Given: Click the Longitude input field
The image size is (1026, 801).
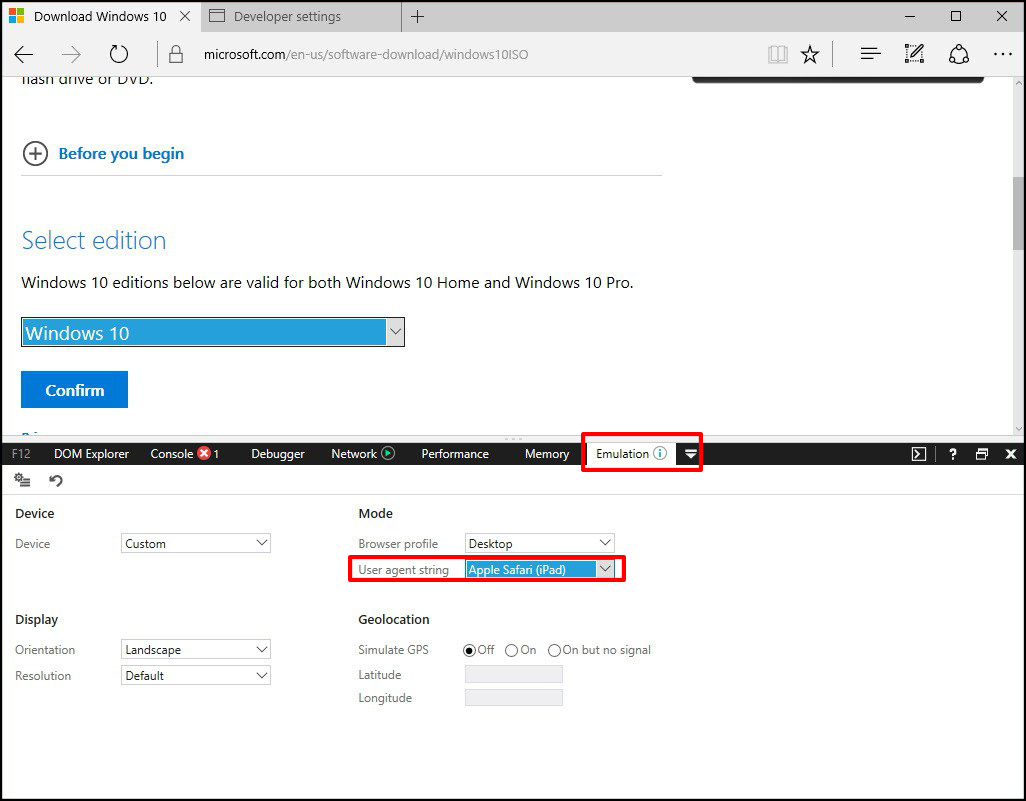Looking at the screenshot, I should coord(514,698).
